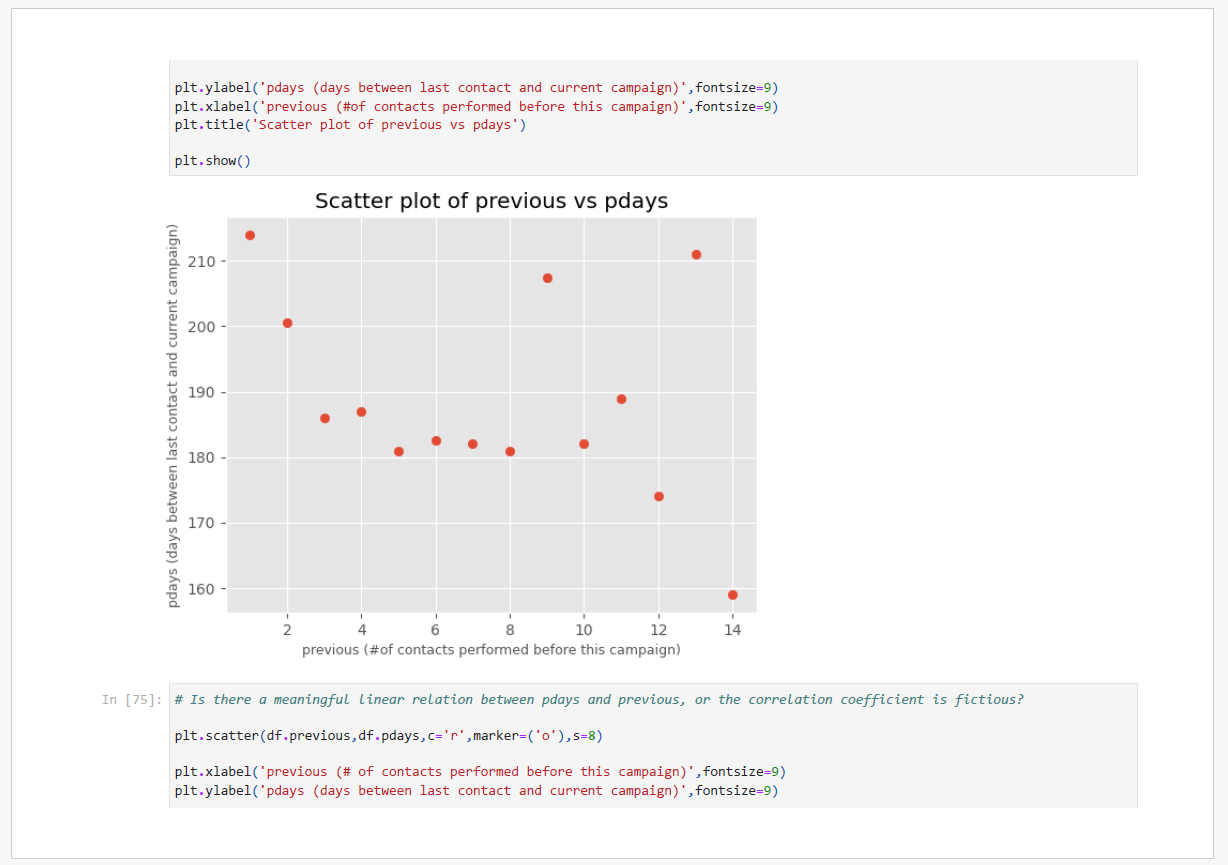Click the 160 tick label on y-axis

tap(202, 589)
